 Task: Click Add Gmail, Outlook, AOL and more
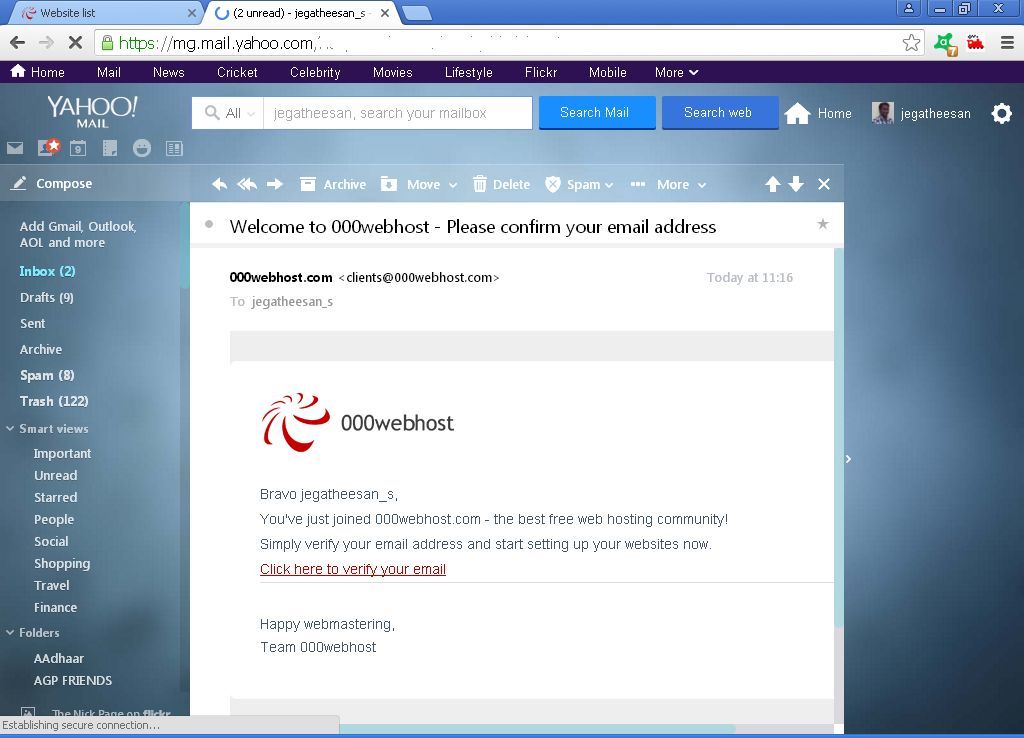(78, 234)
